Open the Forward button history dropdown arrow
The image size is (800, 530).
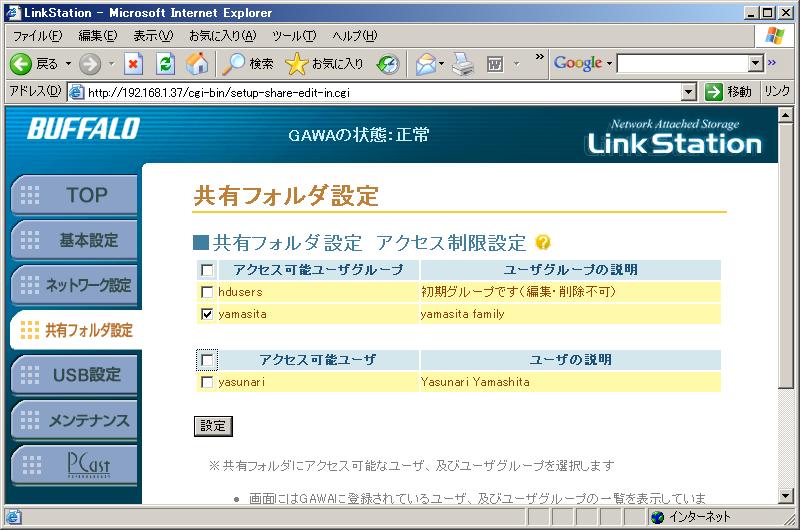(x=111, y=64)
